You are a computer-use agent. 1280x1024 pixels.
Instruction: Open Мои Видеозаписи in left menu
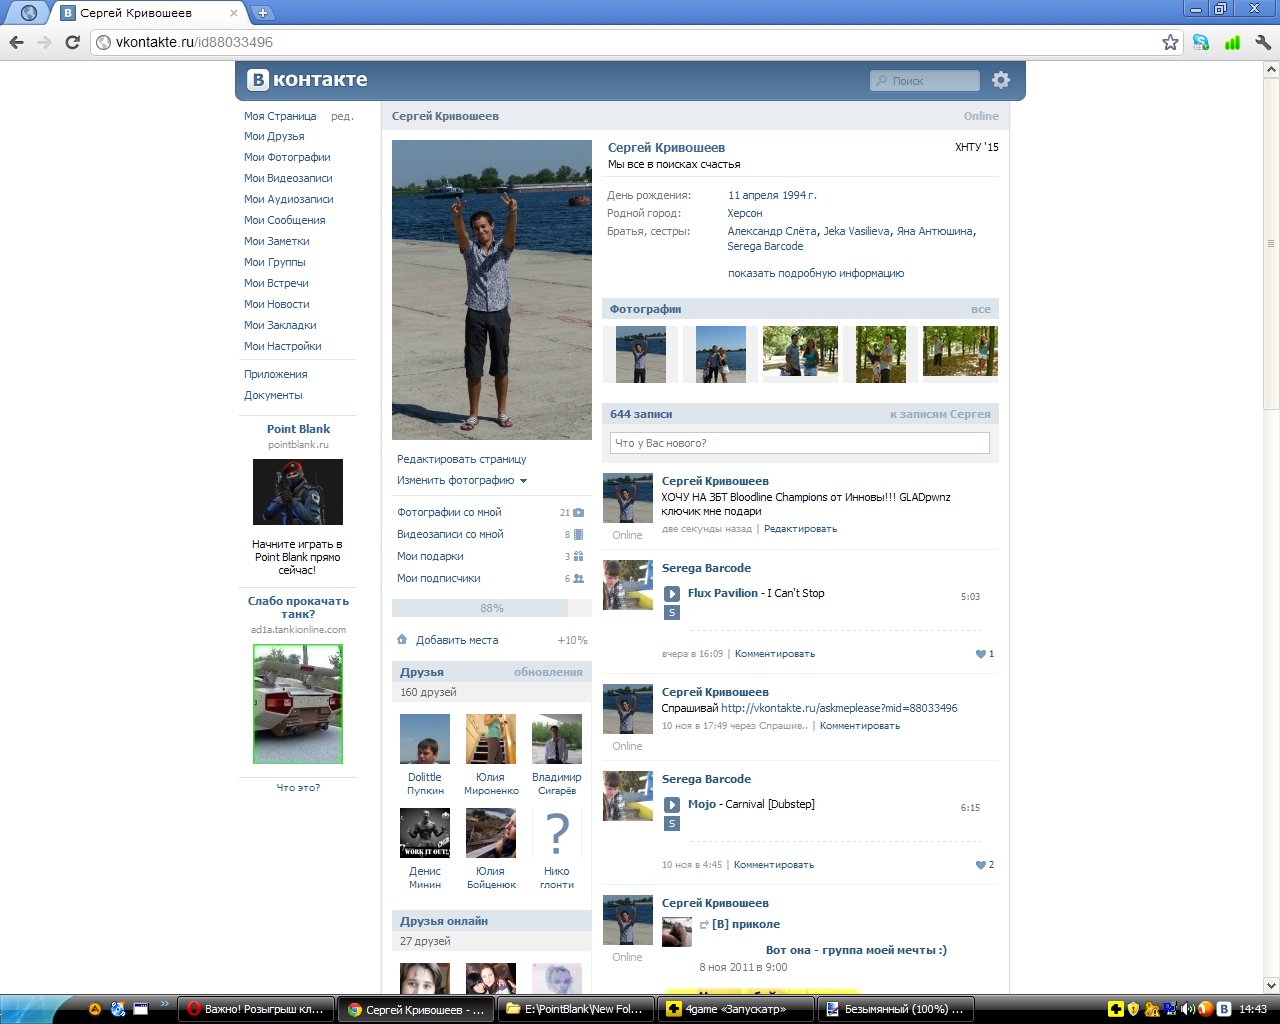[x=288, y=179]
